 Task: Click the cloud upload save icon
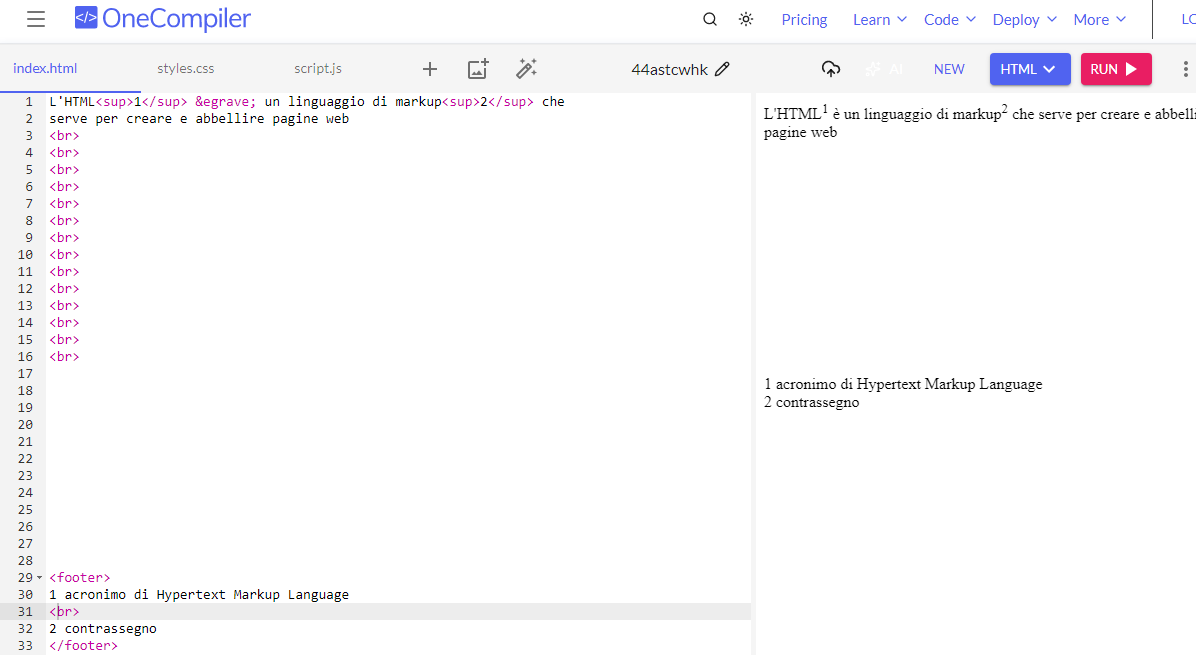pos(831,69)
